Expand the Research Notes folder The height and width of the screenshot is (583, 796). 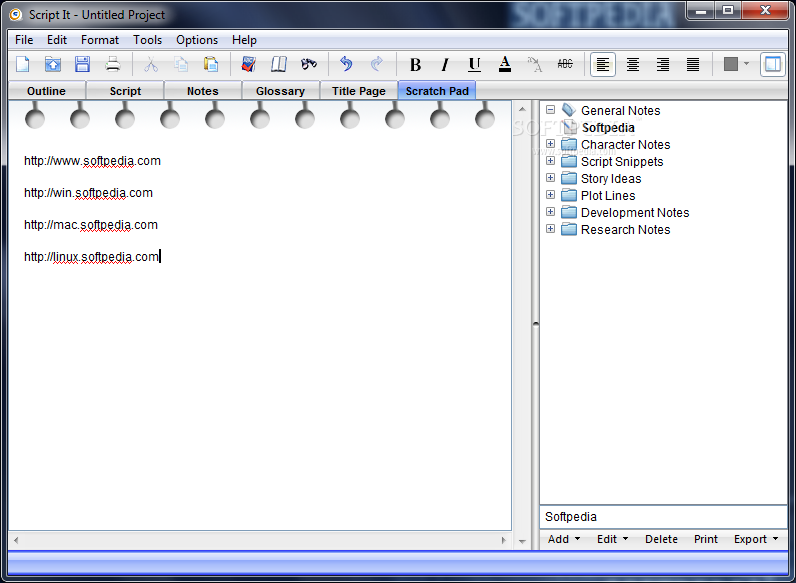[x=550, y=229]
